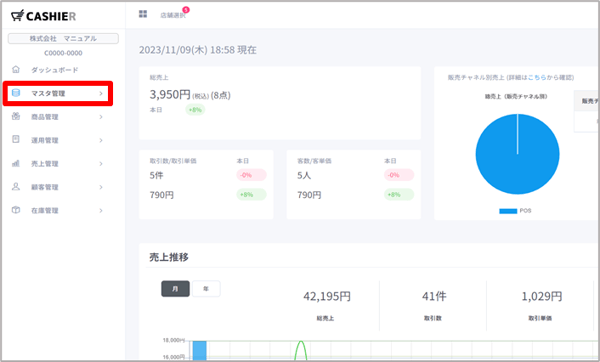Click the home icon next to ダッシュボード

16,69
